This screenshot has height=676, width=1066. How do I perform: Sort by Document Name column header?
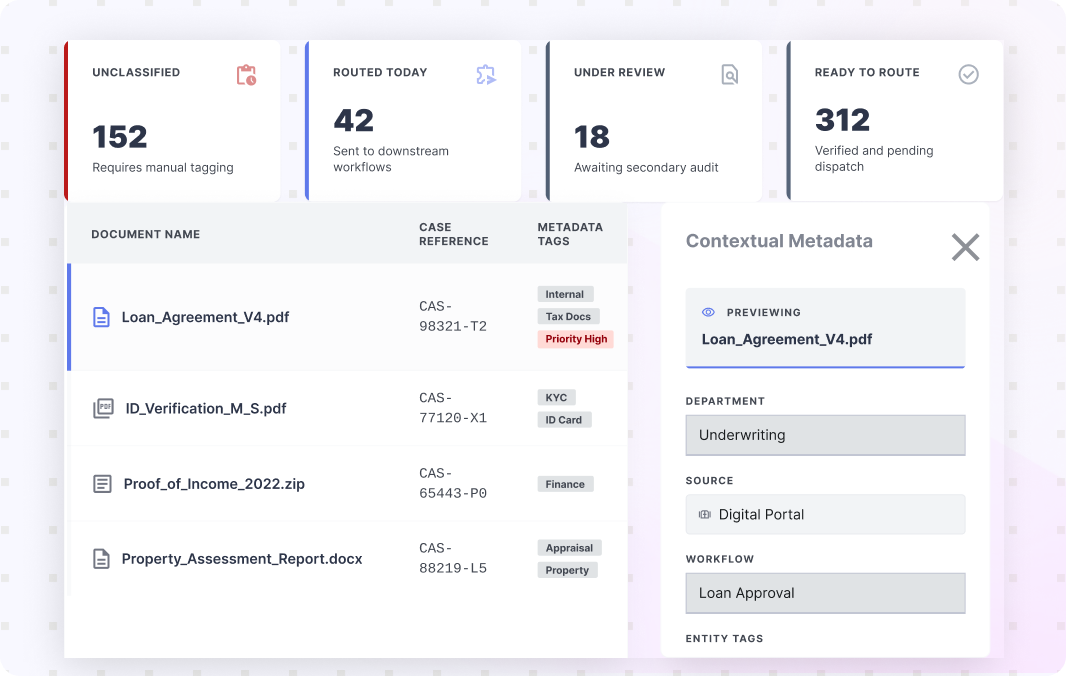145,234
